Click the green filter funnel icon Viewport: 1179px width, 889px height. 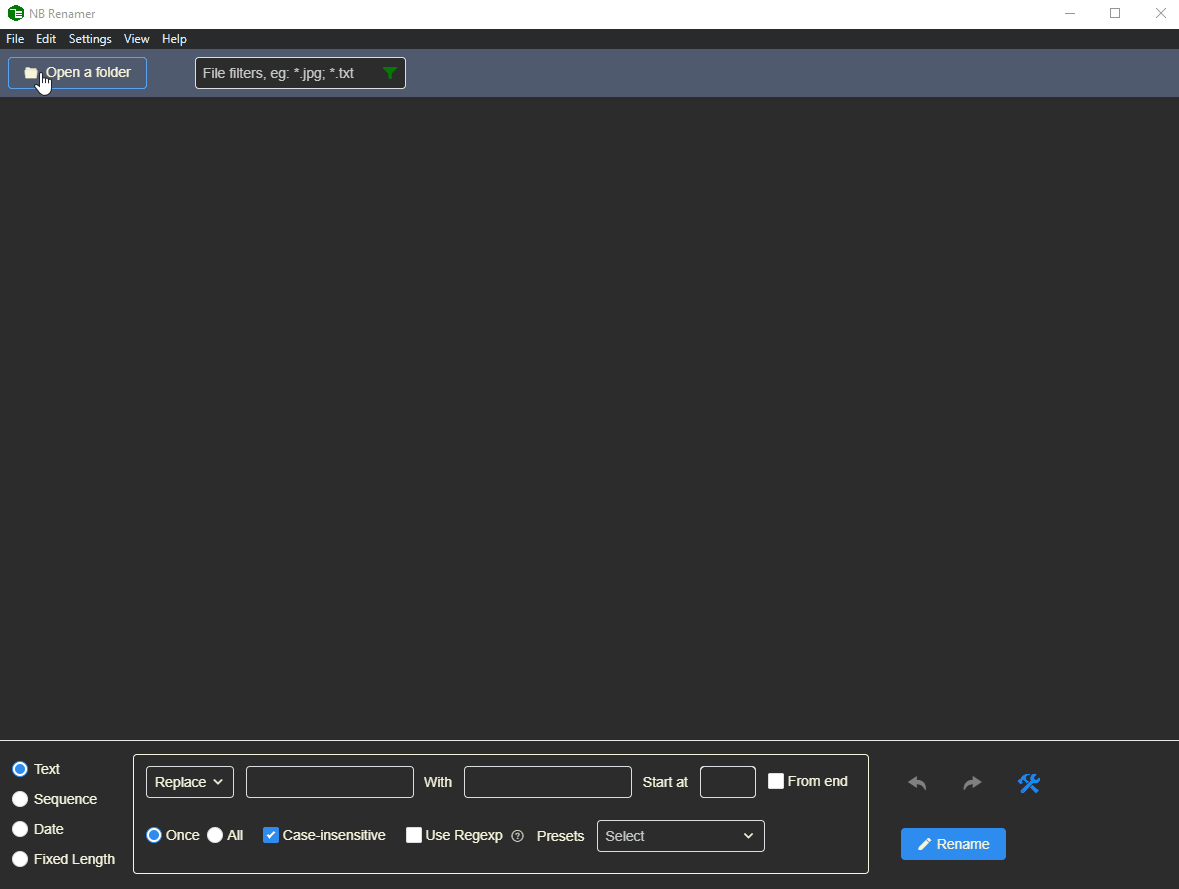(x=390, y=73)
